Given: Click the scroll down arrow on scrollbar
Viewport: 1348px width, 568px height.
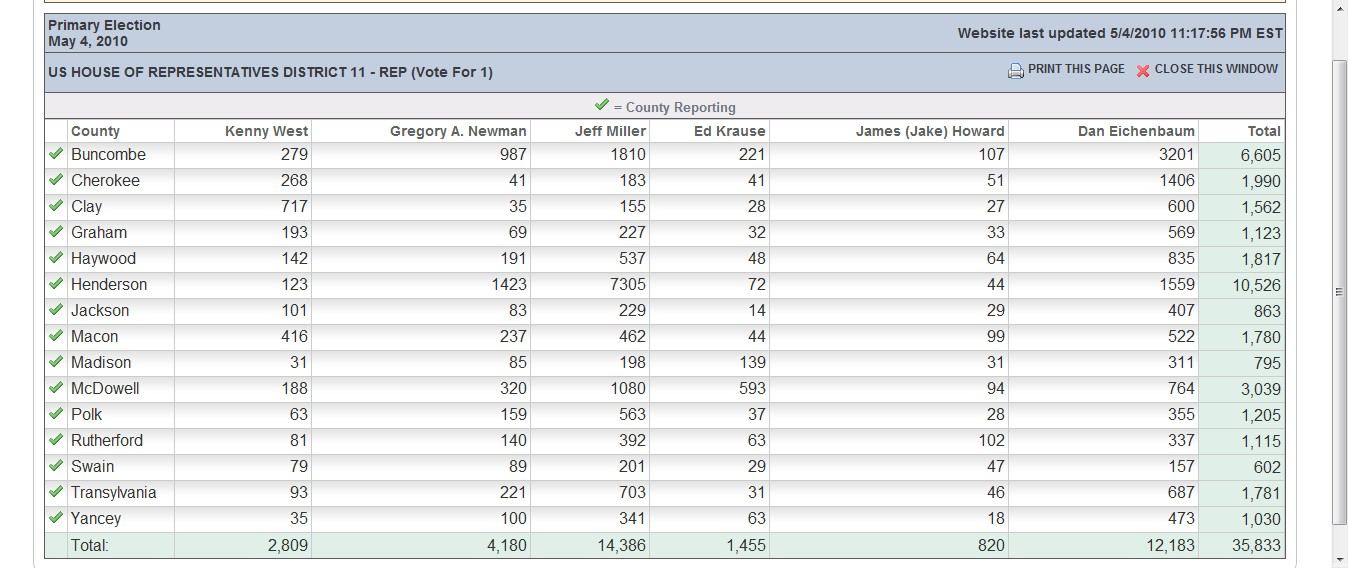Looking at the screenshot, I should coord(1340,558).
